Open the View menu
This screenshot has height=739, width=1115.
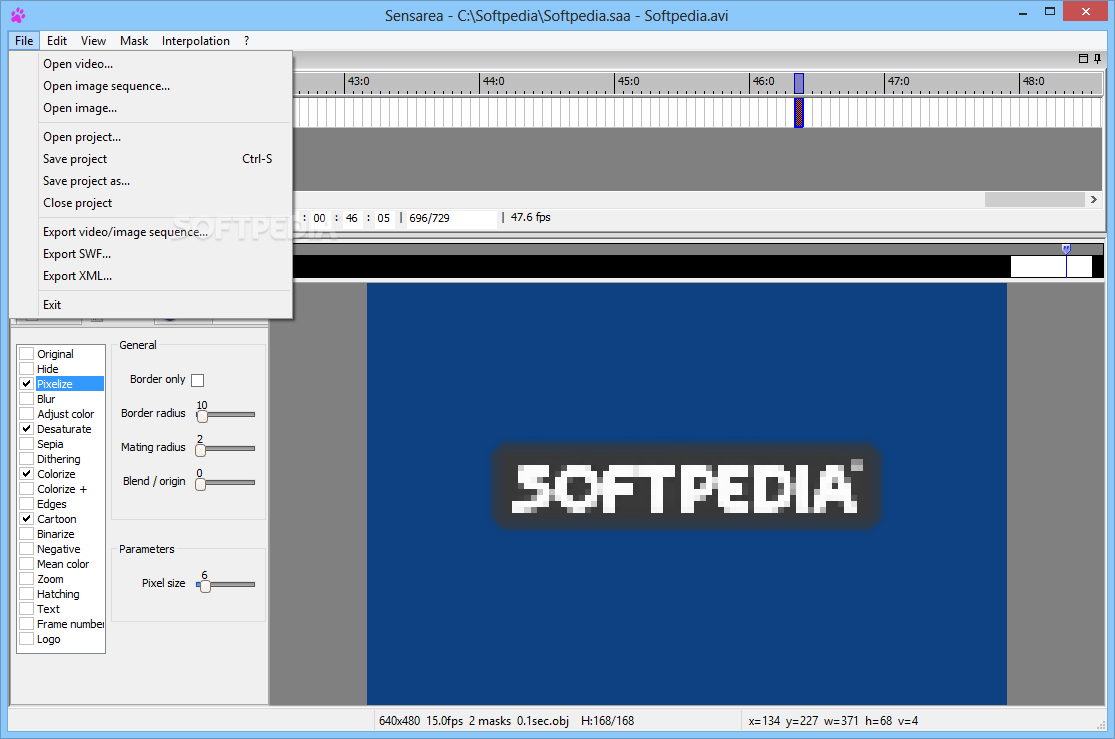(93, 41)
